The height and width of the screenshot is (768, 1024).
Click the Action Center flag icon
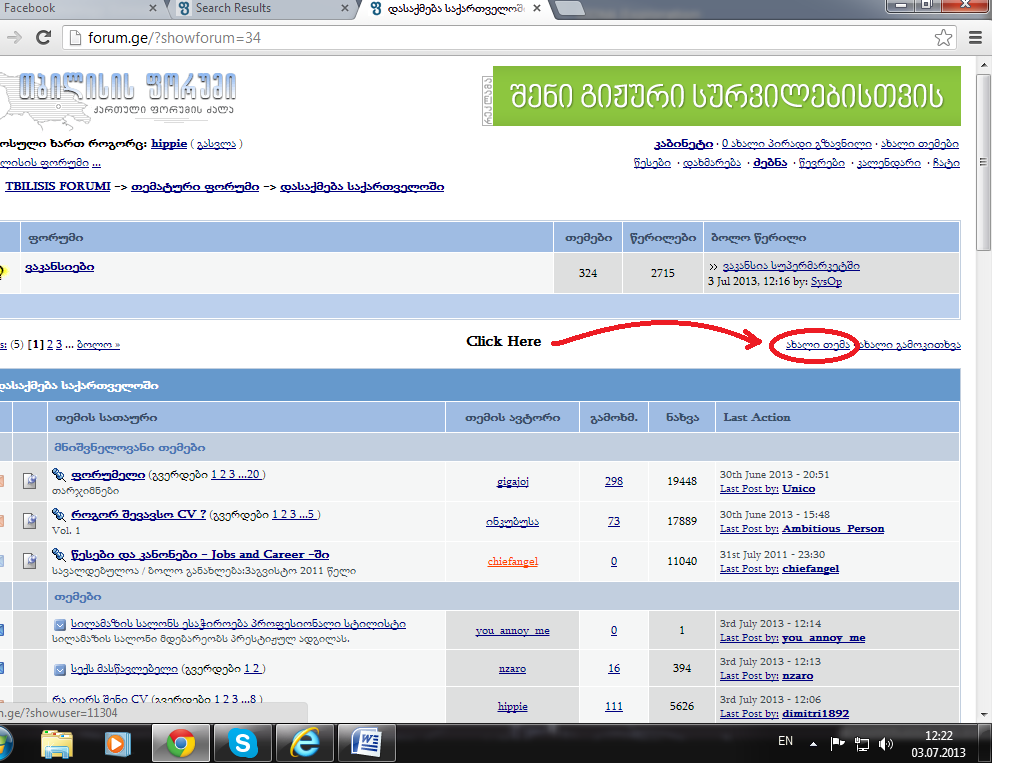[837, 743]
